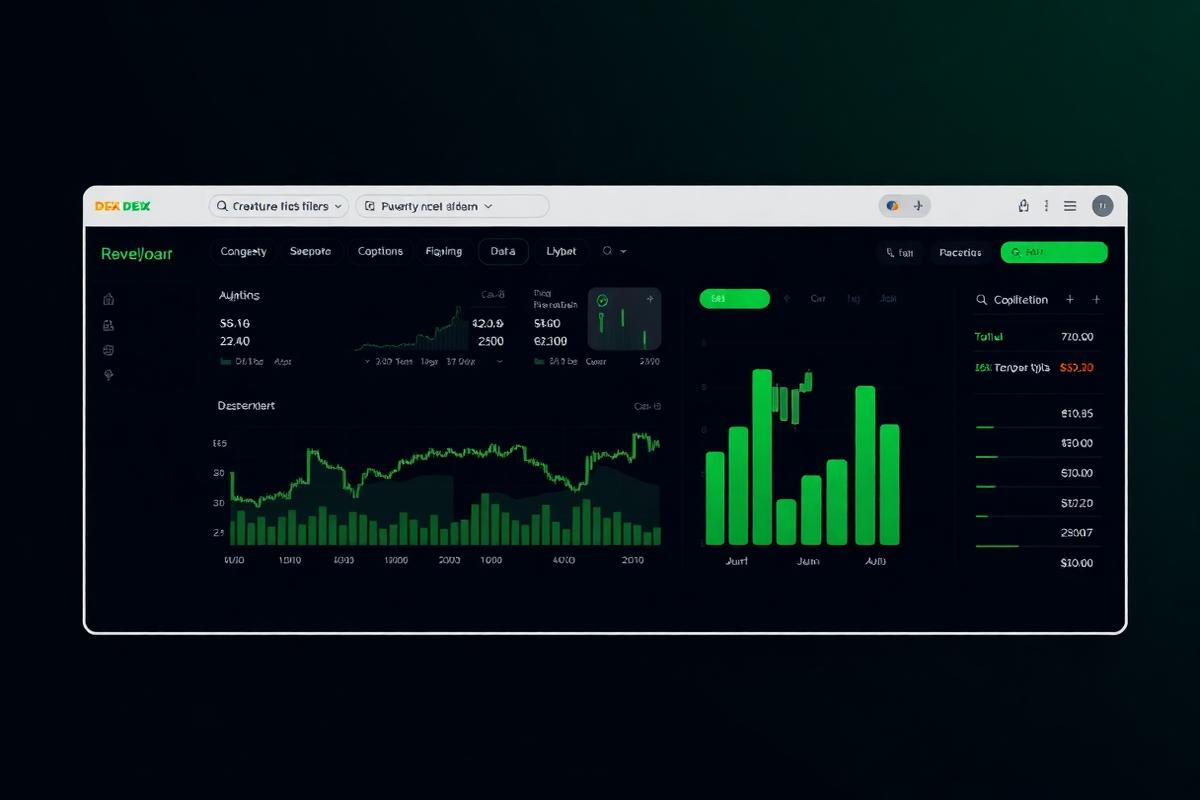Click the small button left of Racetias
Image resolution: width=1200 pixels, height=800 pixels.
(x=900, y=253)
